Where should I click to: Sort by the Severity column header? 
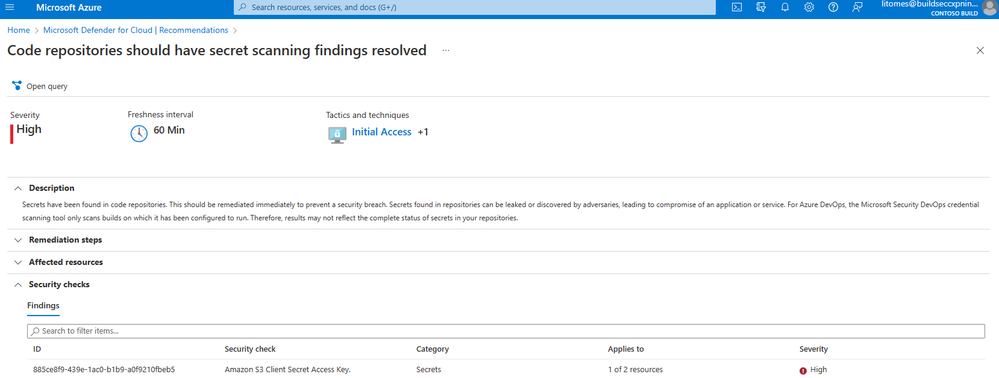(814, 349)
